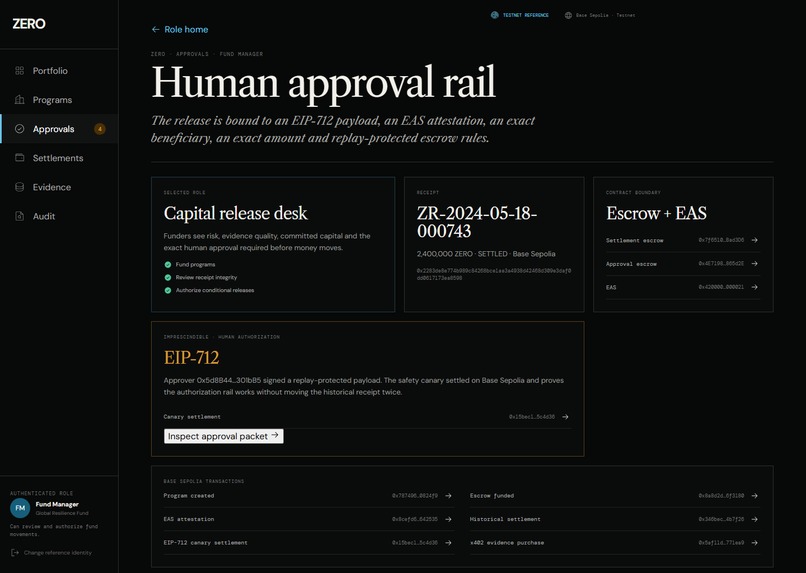Viewport: 806px width, 573px height.
Task: Click Program created hash 0x787496…0824f9
Action: pos(415,496)
